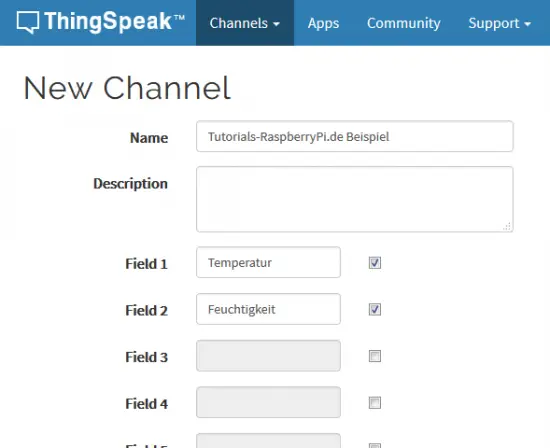The height and width of the screenshot is (448, 550).
Task: Grab the Description resize handle
Action: pos(507,226)
